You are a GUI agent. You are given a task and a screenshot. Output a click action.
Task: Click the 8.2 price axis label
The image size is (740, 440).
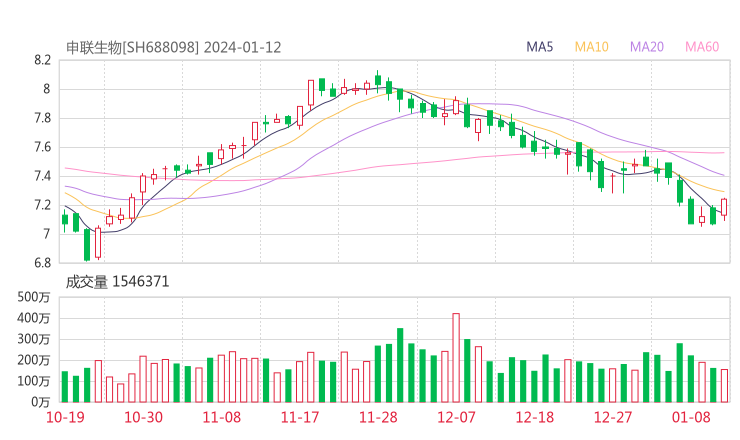[x=42, y=60]
